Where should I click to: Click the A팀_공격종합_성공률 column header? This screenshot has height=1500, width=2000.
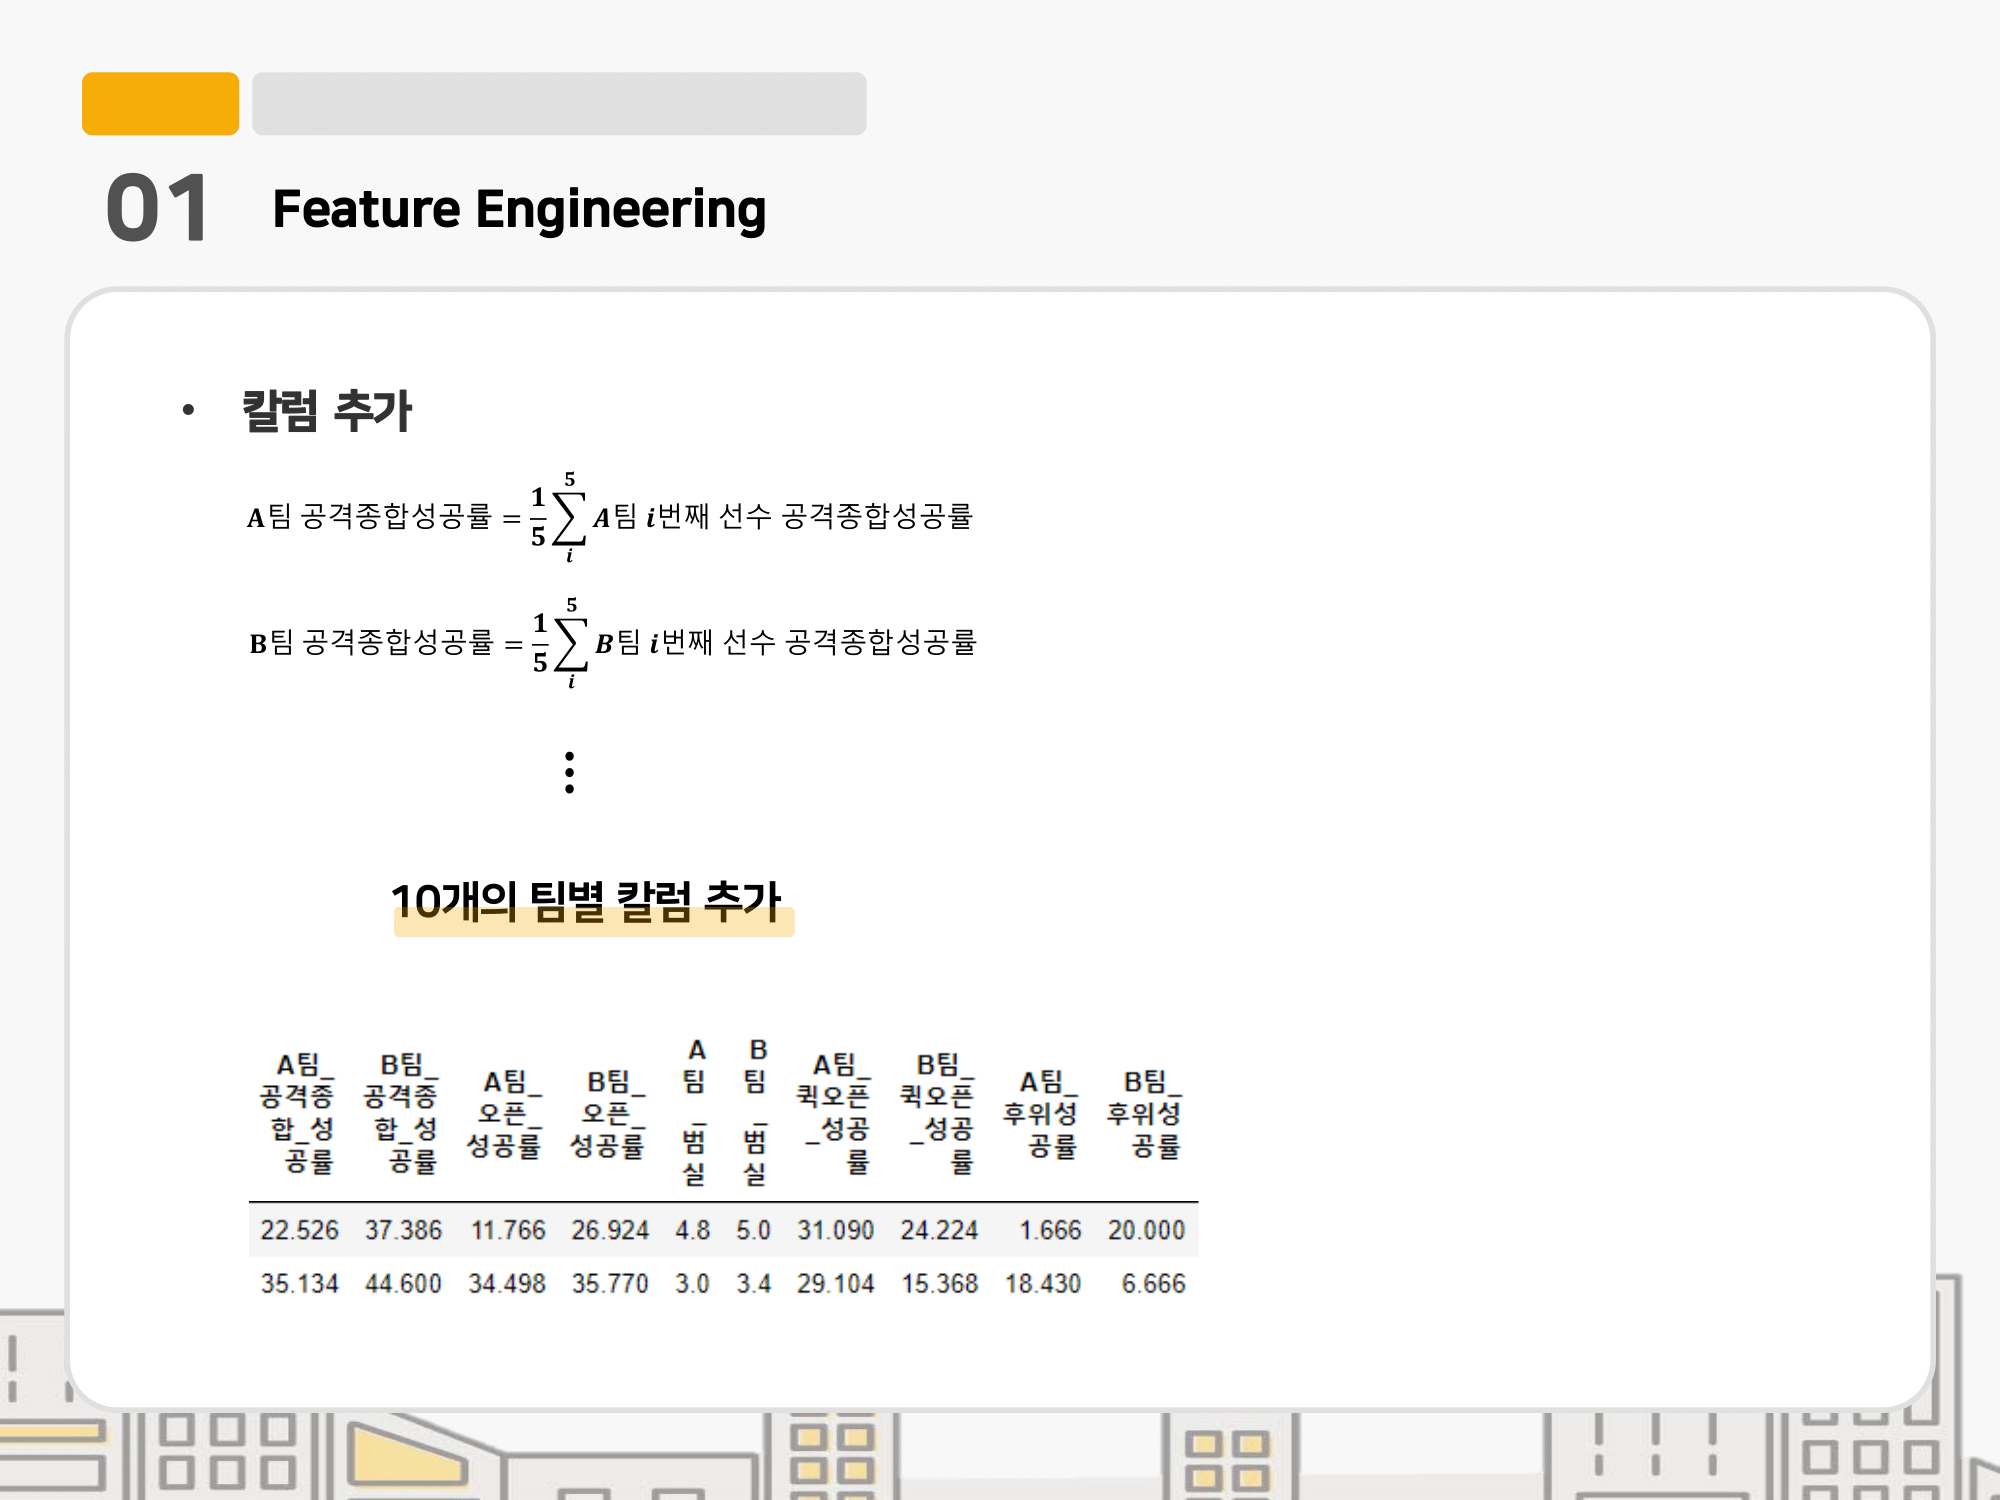coord(298,1112)
